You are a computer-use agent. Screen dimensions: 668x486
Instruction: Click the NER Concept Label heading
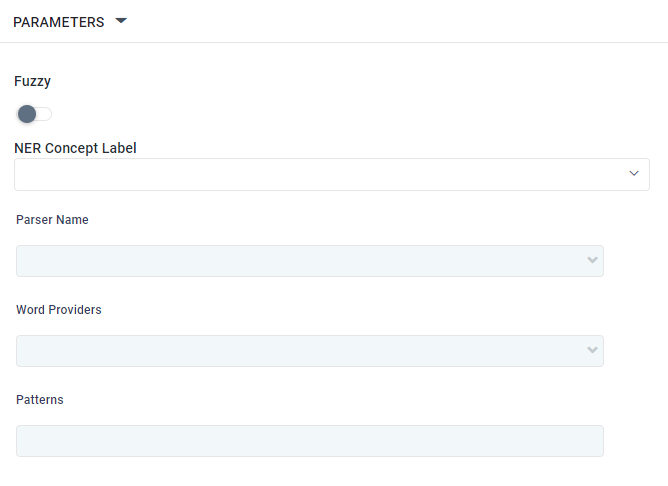75,148
